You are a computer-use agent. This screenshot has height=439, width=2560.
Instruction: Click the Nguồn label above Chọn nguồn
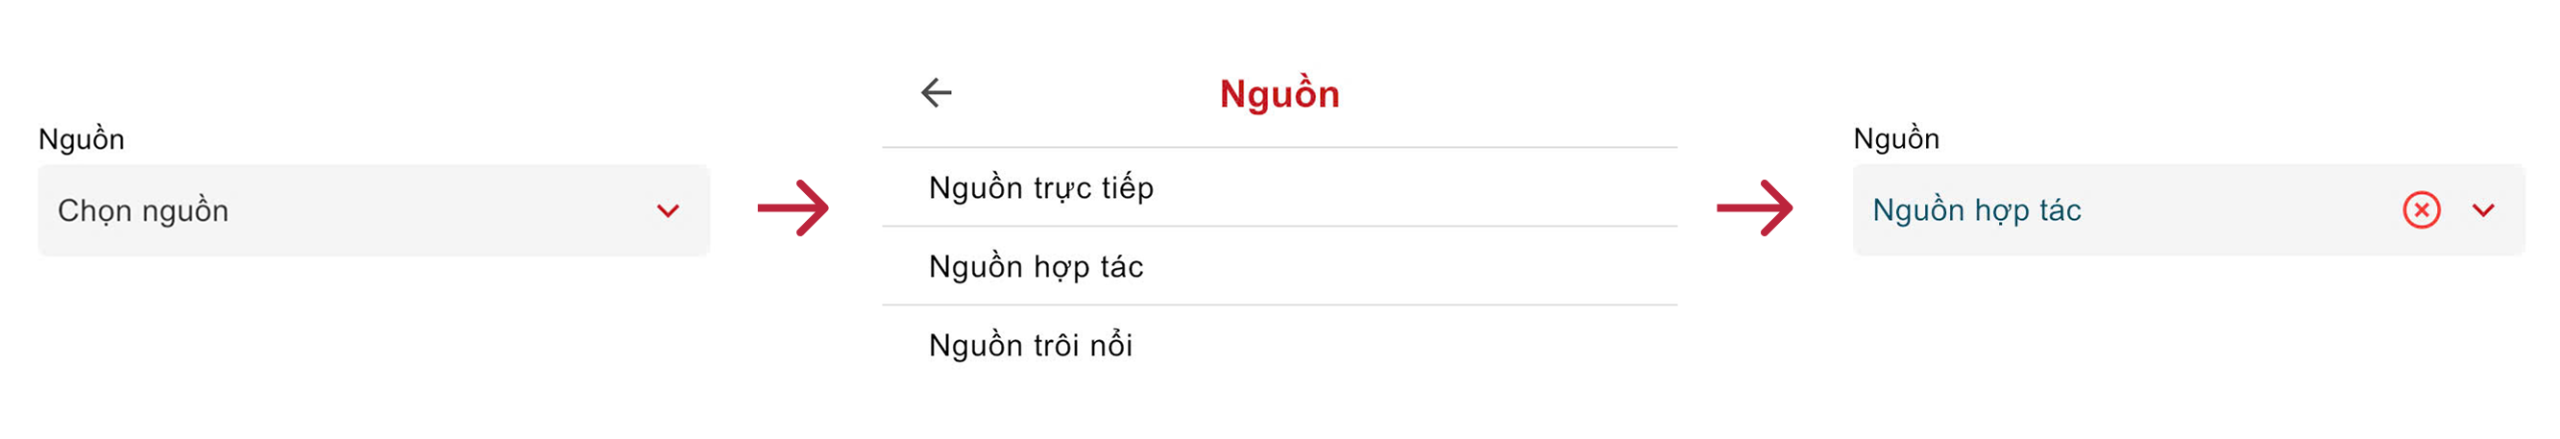pos(81,139)
